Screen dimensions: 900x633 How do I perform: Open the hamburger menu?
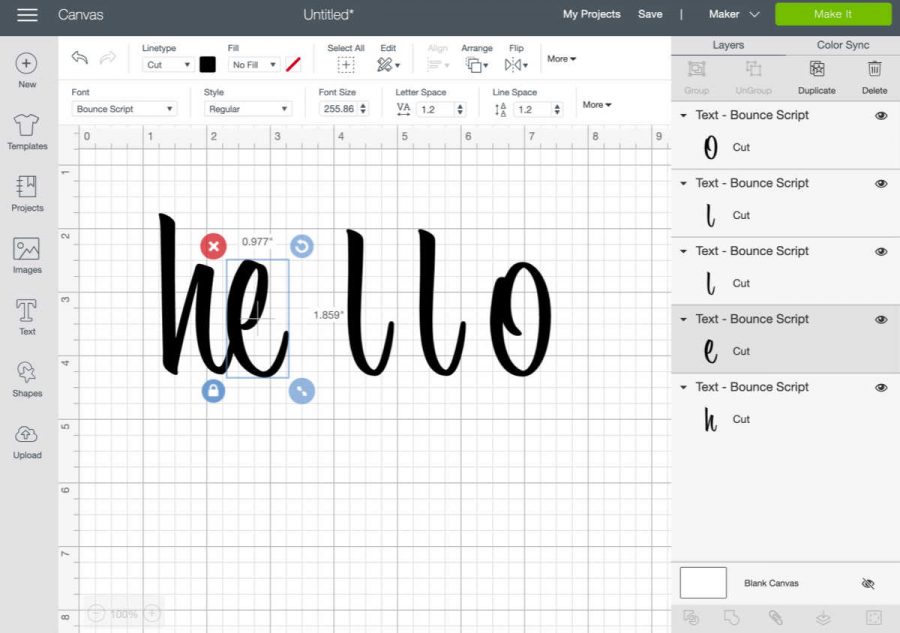27,15
